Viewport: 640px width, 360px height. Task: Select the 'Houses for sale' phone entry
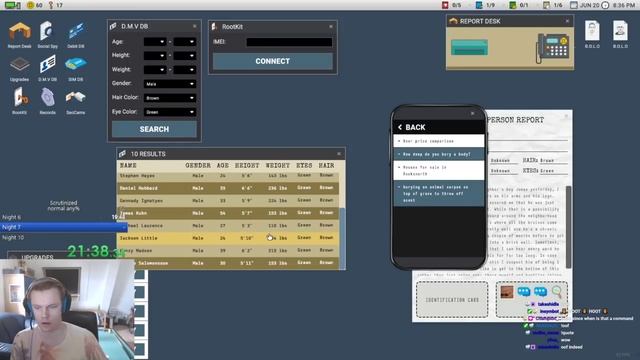pyautogui.click(x=439, y=171)
